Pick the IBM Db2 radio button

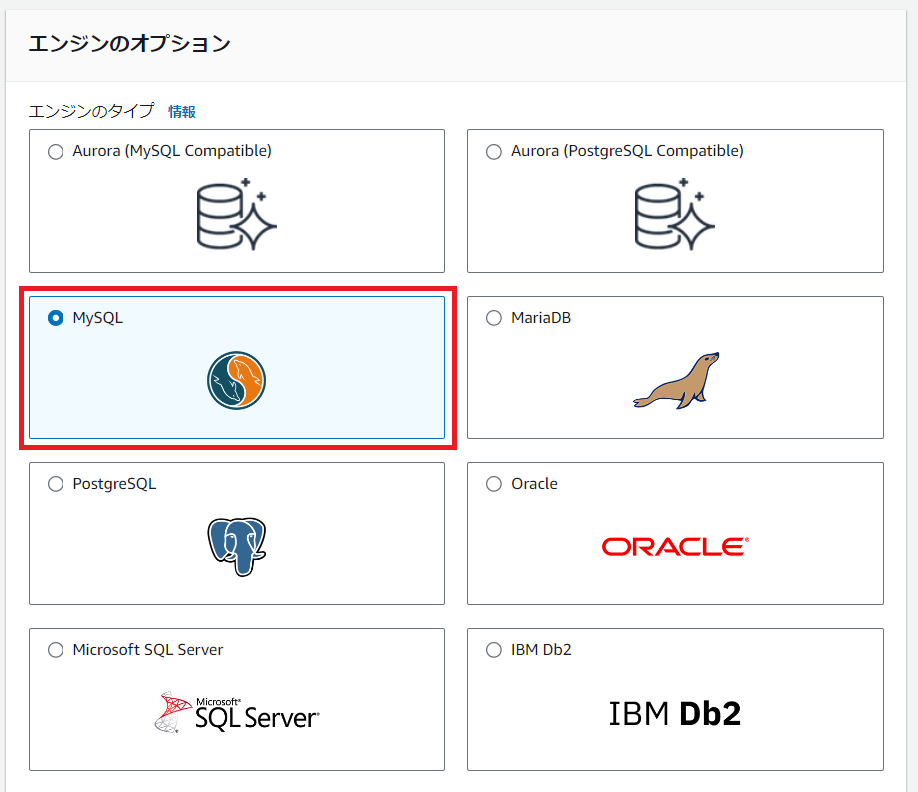[494, 650]
